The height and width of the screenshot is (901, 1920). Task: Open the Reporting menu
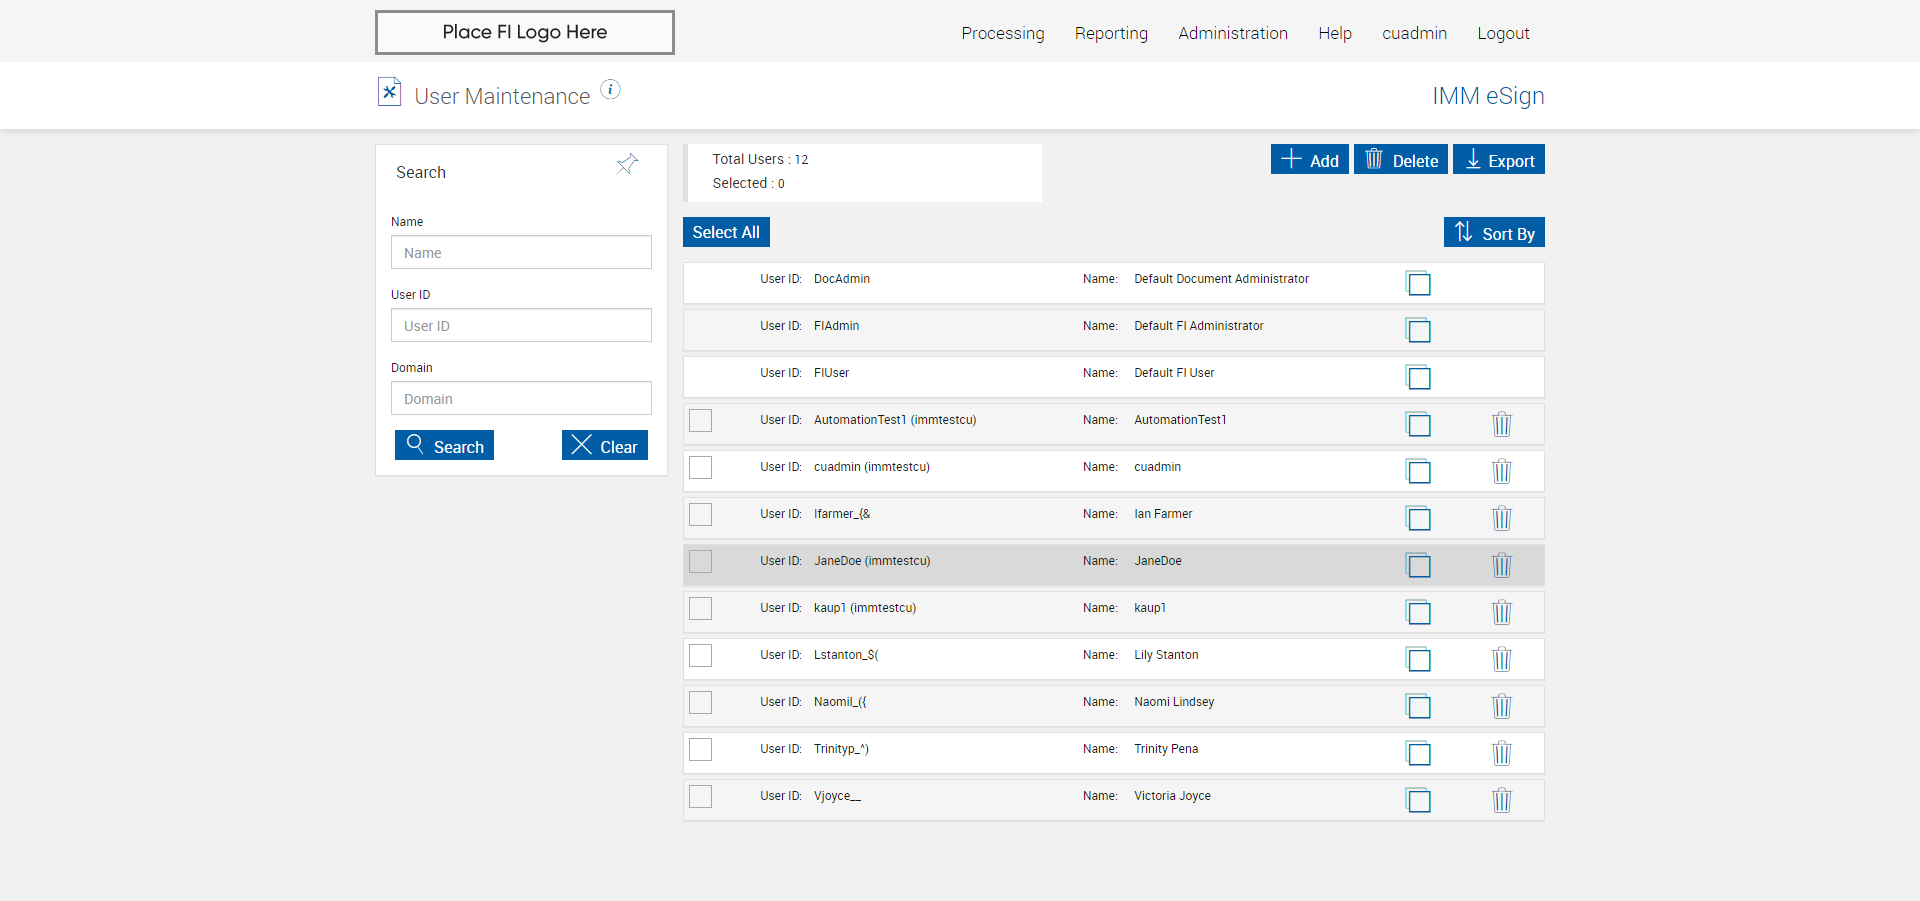tap(1111, 33)
